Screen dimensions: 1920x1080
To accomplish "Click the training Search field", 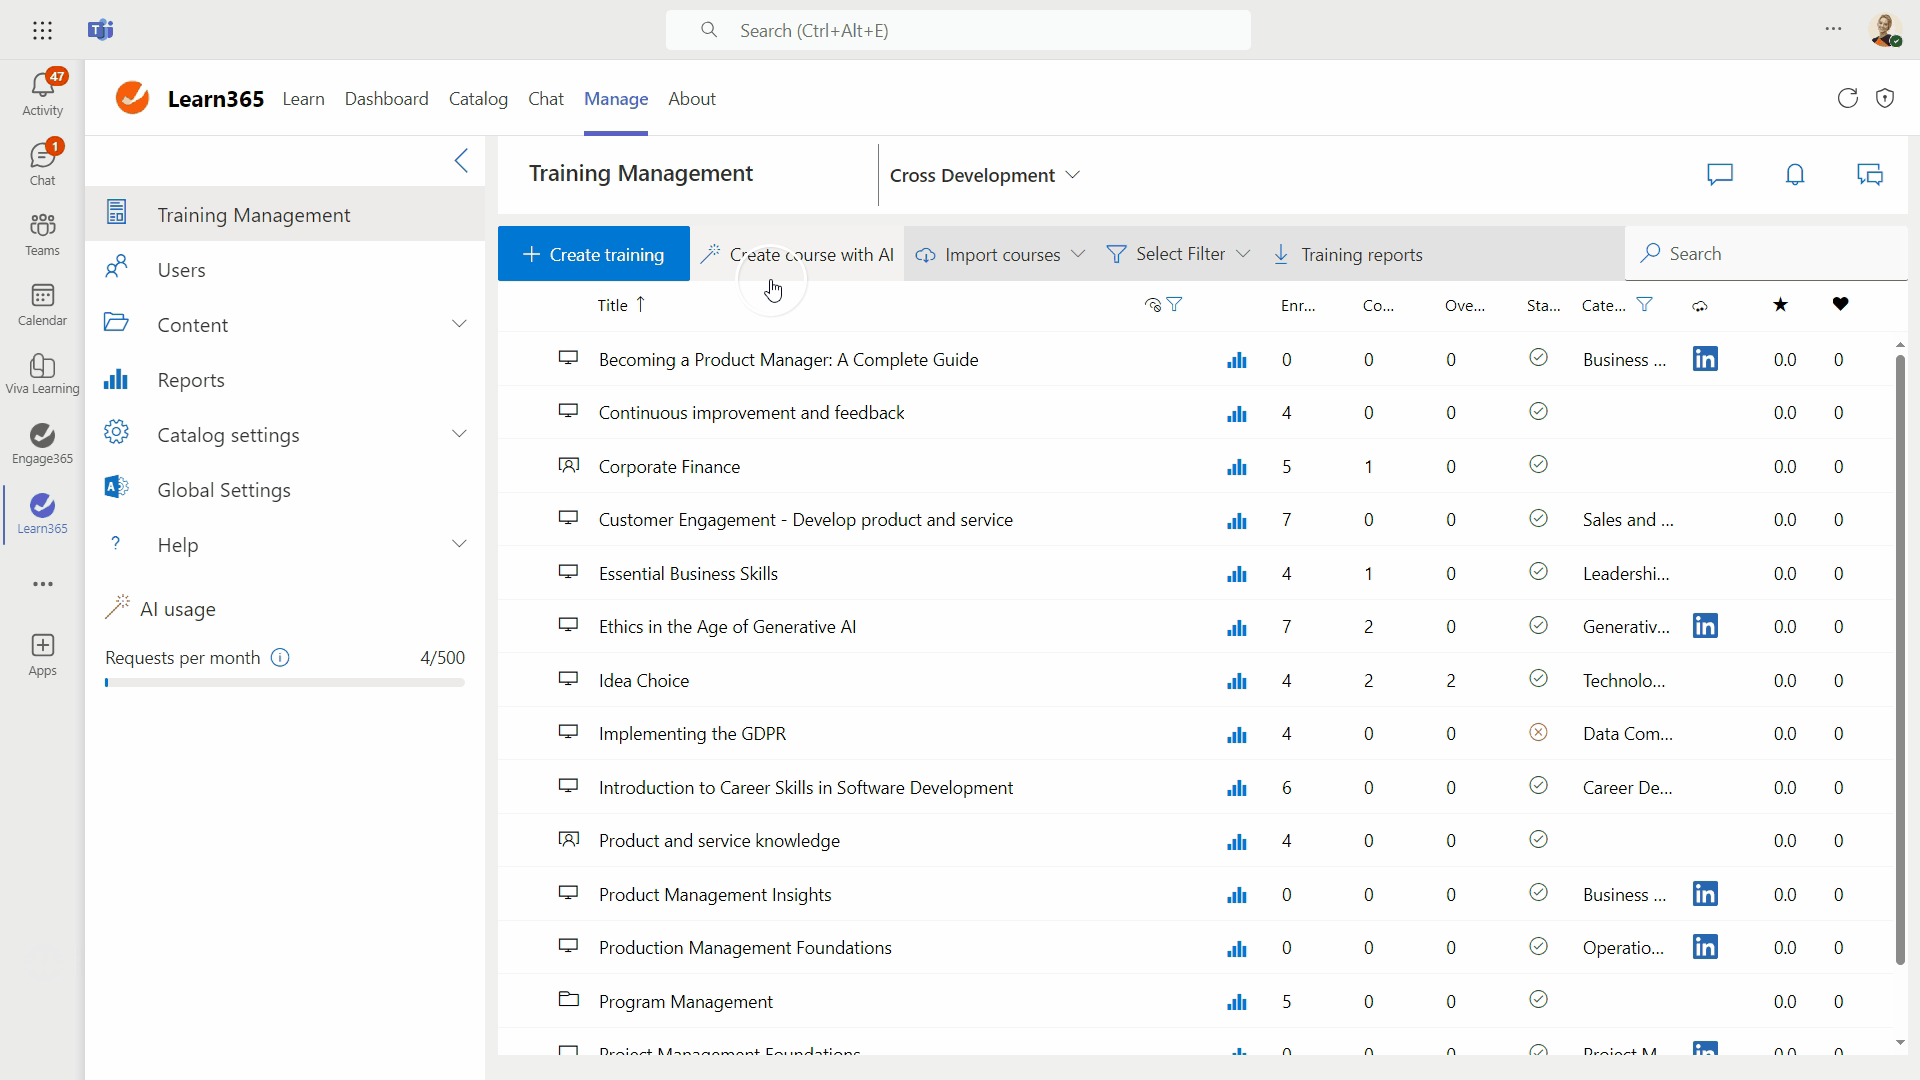I will coord(1767,254).
